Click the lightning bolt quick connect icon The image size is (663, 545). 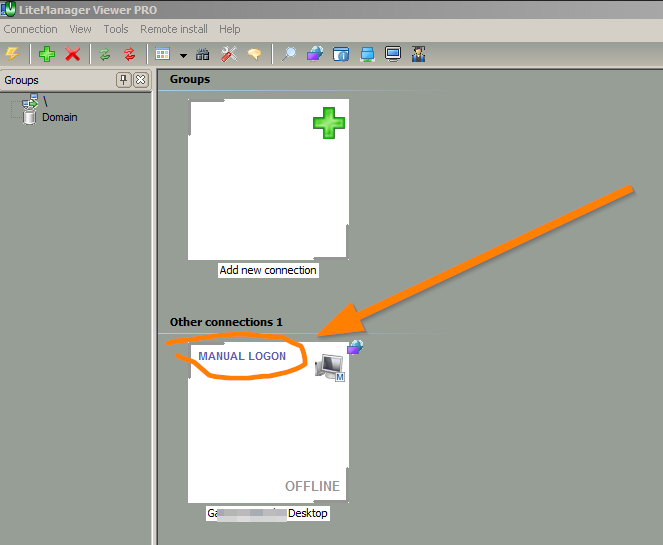[12, 54]
